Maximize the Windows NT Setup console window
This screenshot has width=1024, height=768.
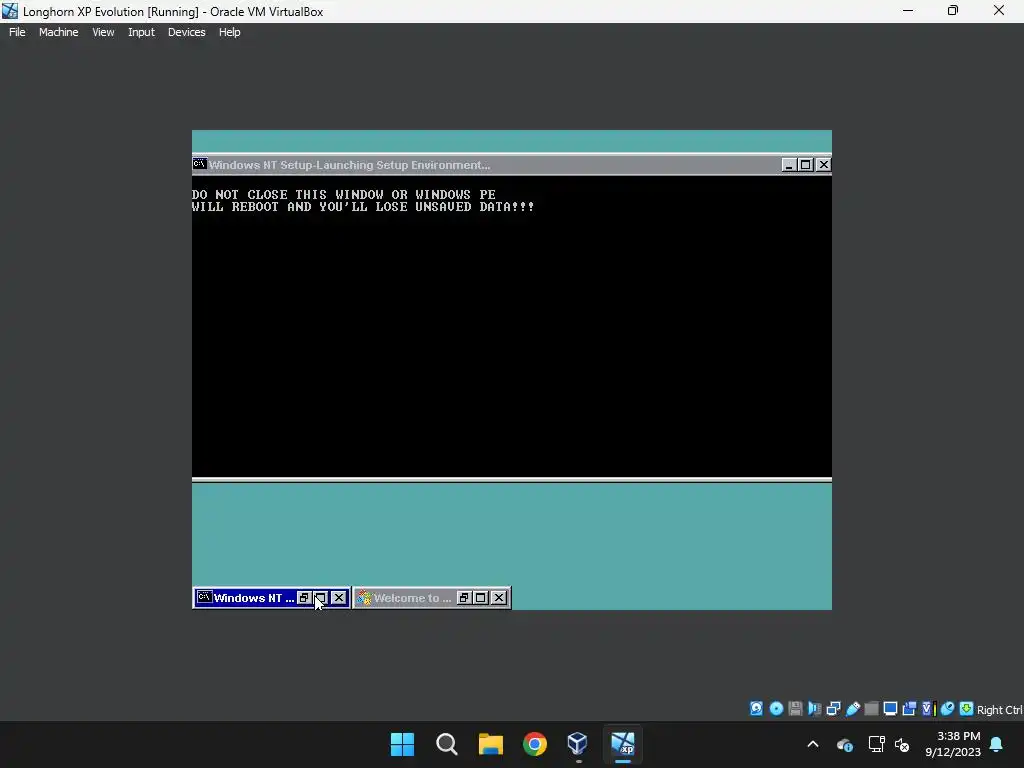tap(806, 165)
